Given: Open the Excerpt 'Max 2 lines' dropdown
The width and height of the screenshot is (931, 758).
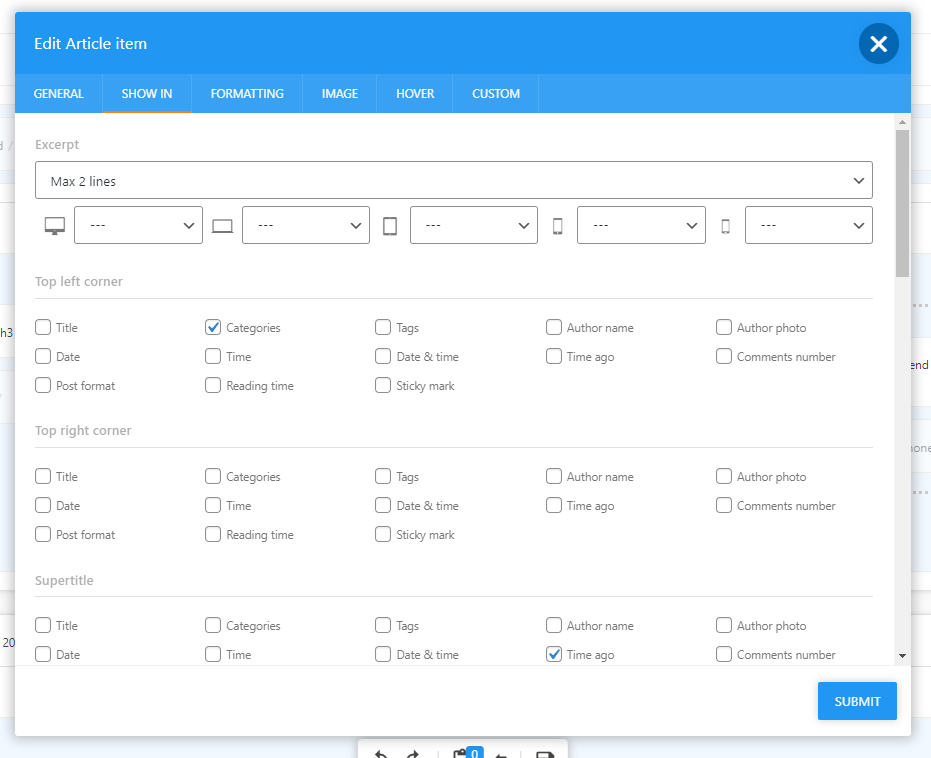Looking at the screenshot, I should (453, 181).
